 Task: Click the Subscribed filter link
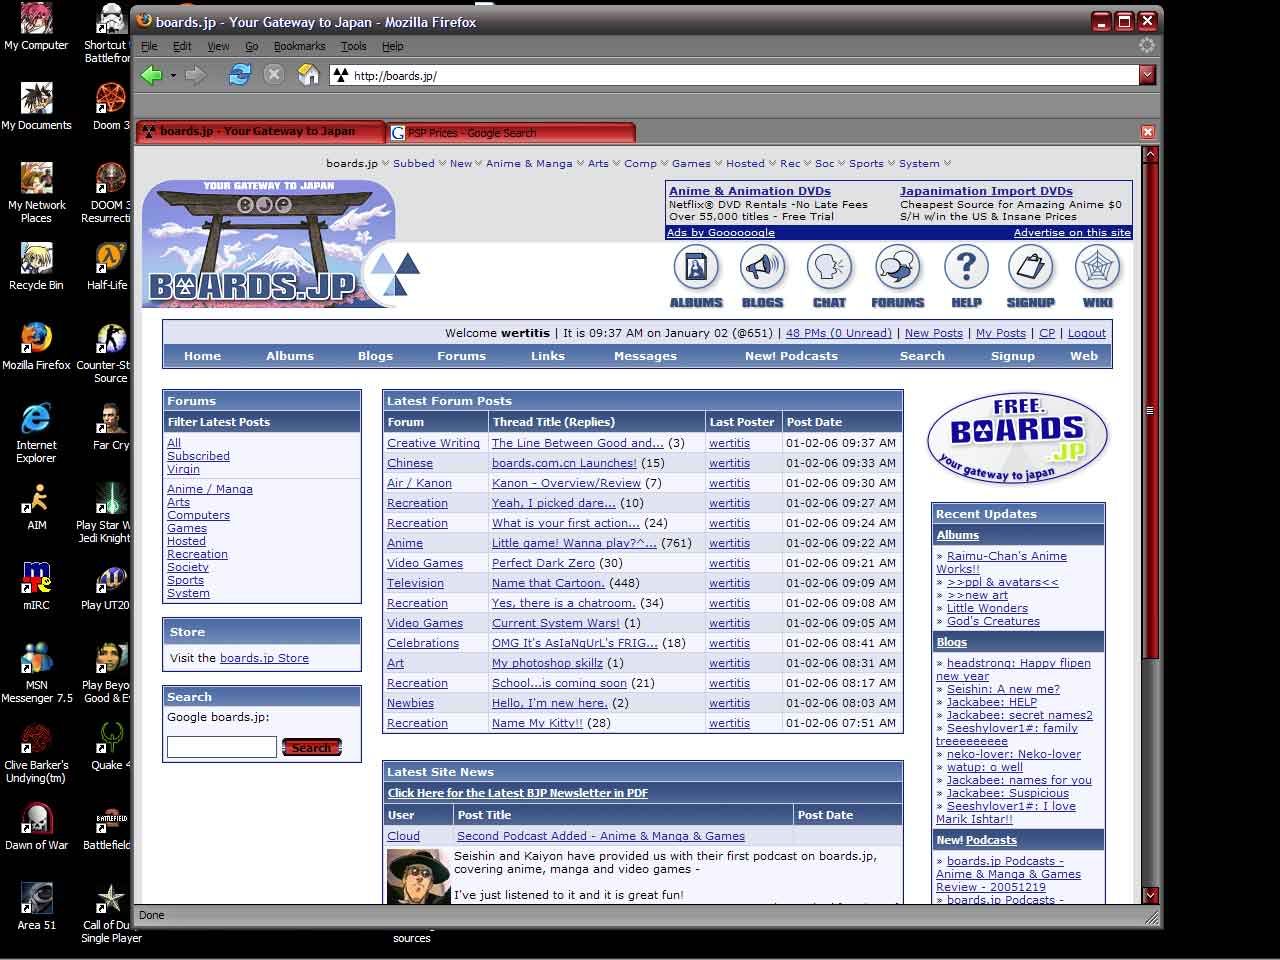198,456
